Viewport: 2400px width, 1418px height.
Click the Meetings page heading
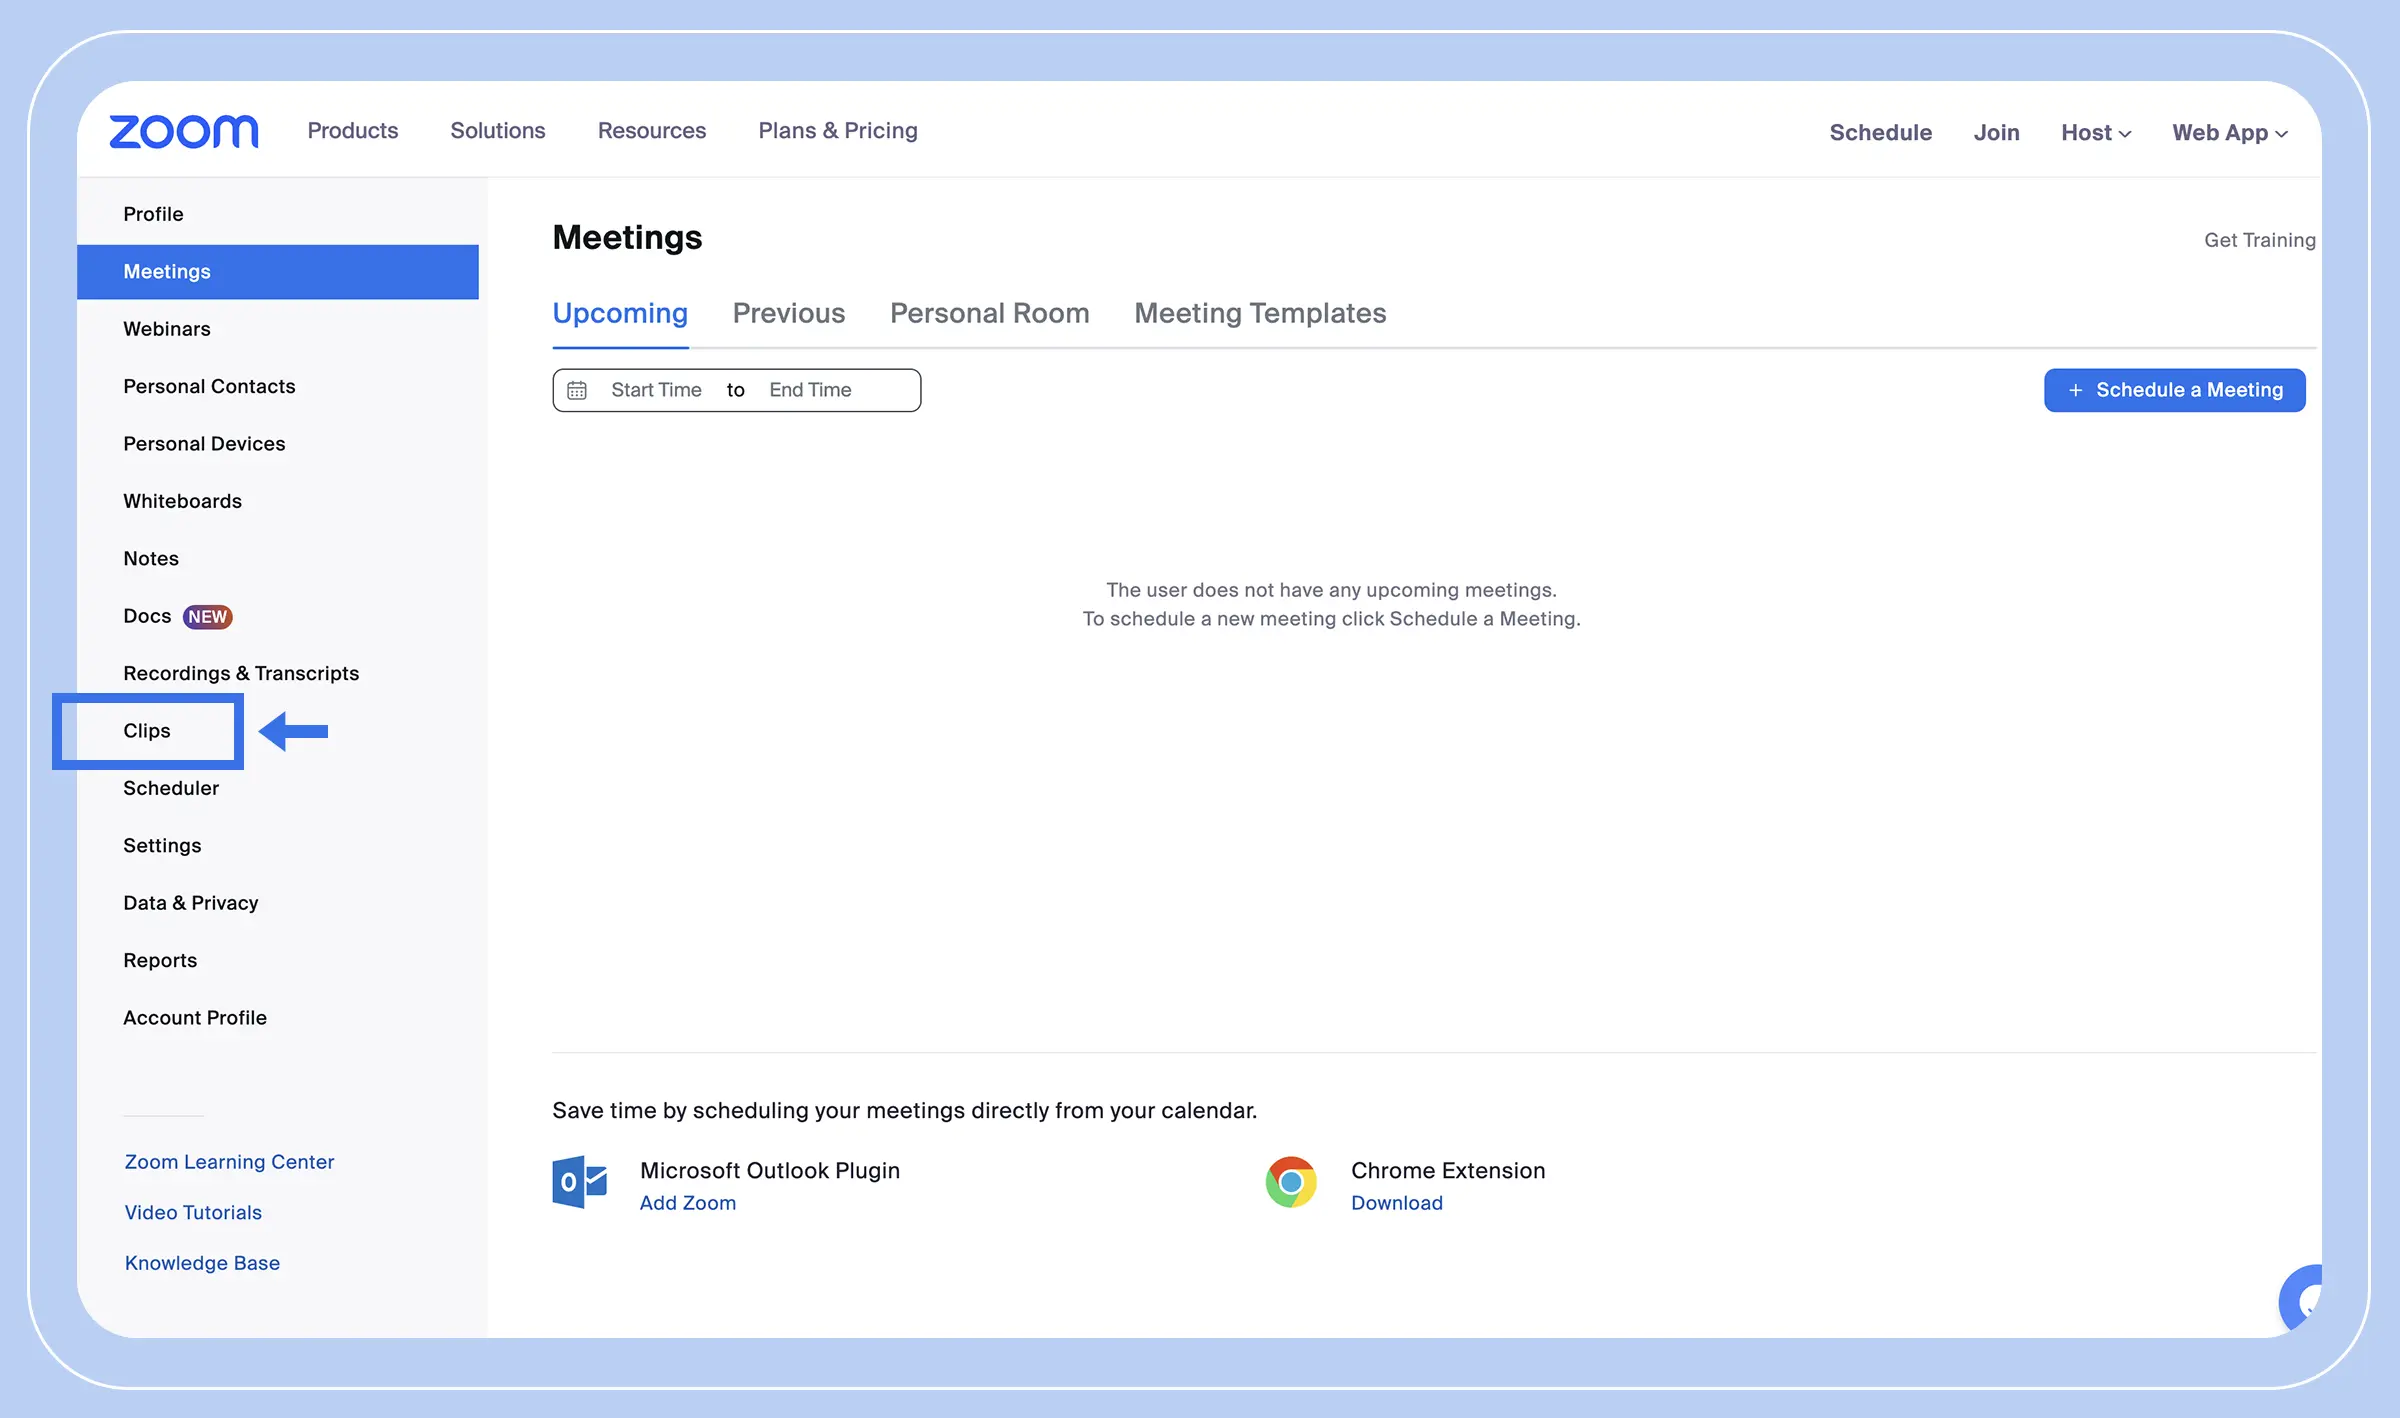point(627,238)
